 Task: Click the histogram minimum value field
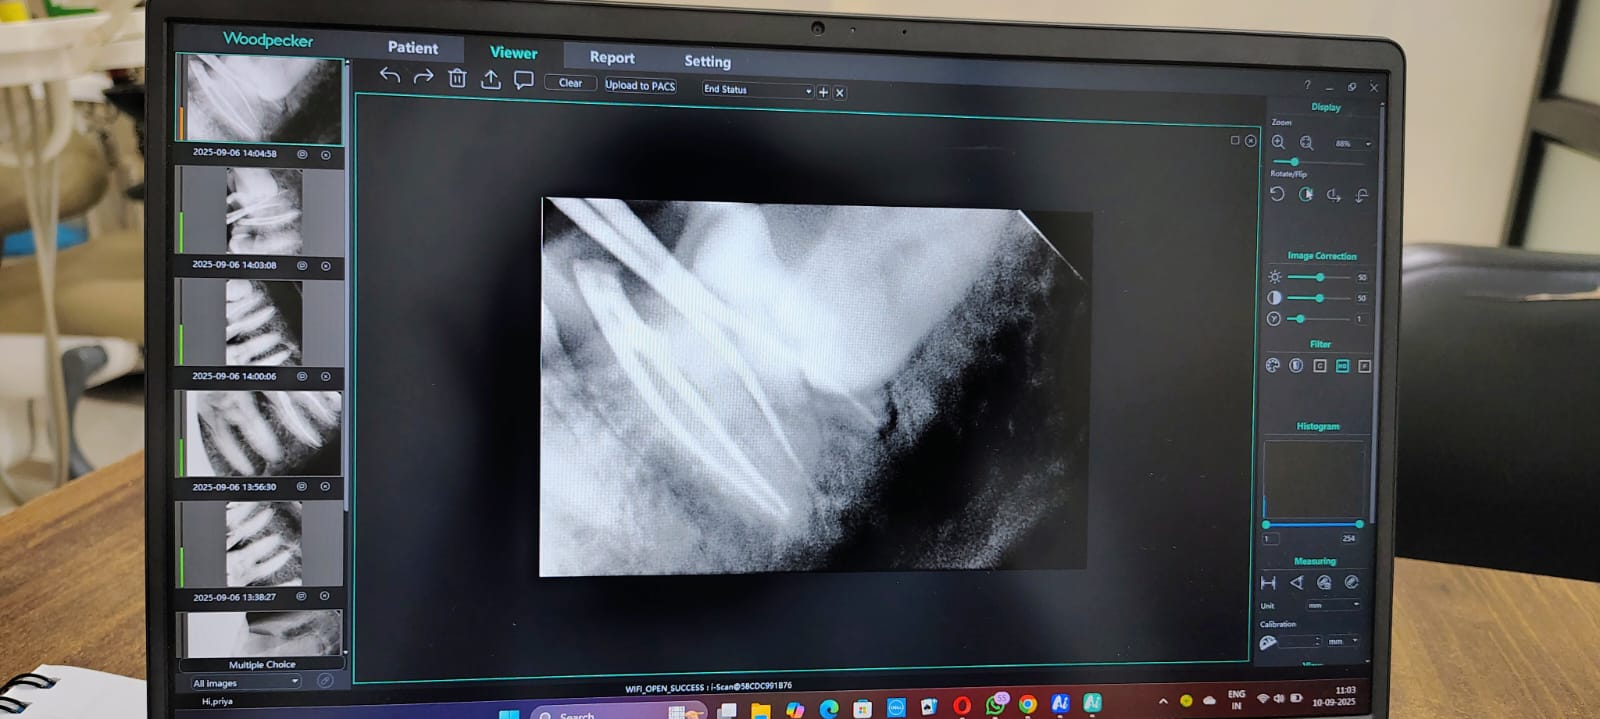(x=1270, y=538)
